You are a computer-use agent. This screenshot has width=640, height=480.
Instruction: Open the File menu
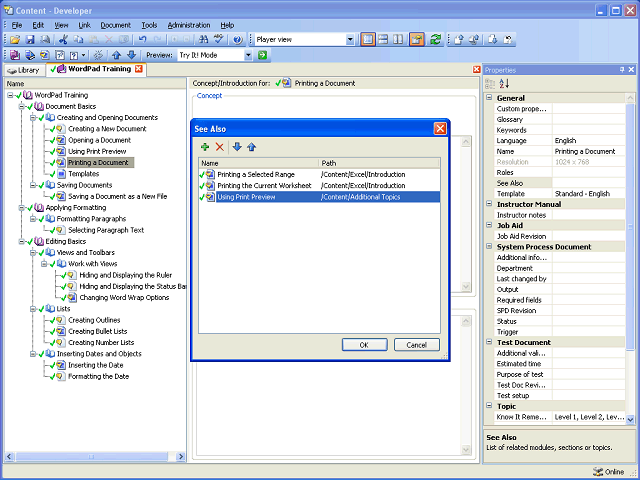pyautogui.click(x=17, y=25)
